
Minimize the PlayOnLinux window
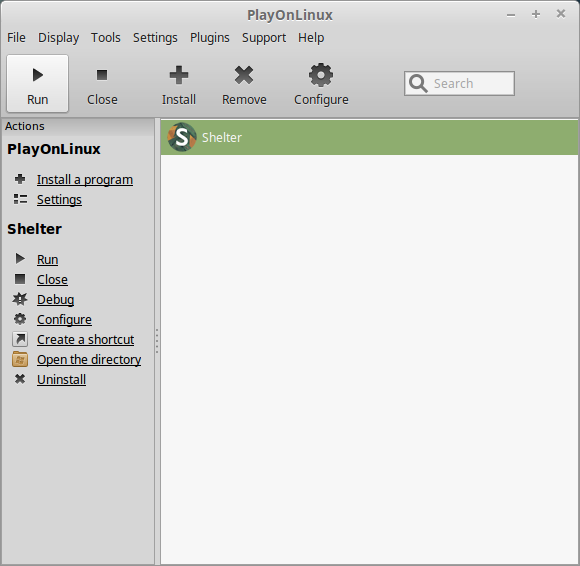click(511, 15)
